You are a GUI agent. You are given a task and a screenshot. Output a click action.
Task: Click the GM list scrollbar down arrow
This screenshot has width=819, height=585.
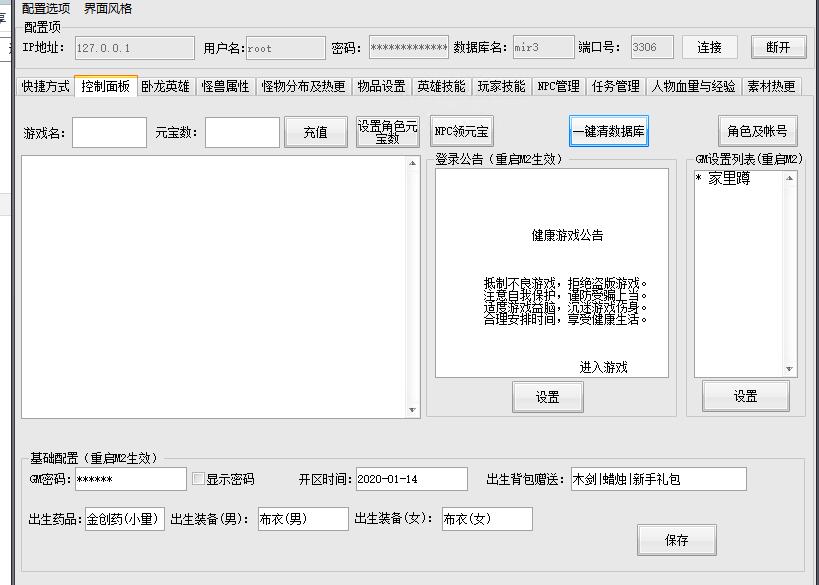click(x=789, y=369)
